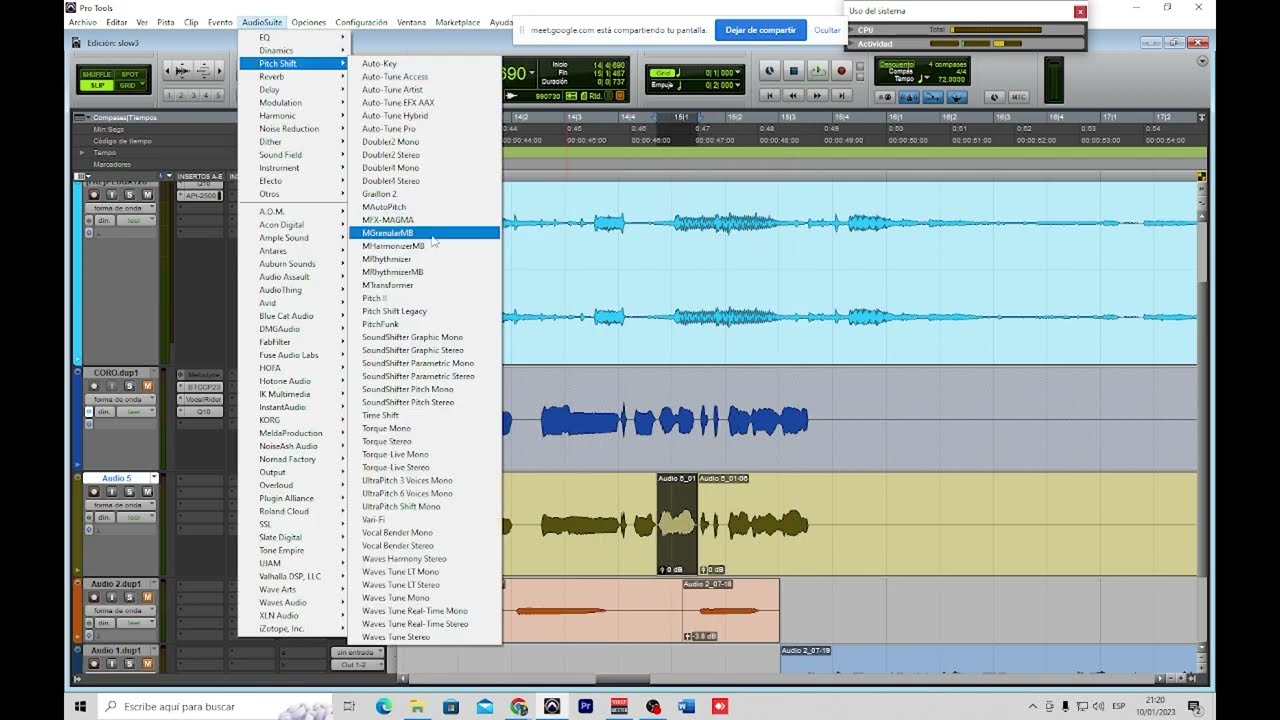1280x720 pixels.
Task: Open the Opciones menu
Action: [x=309, y=22]
